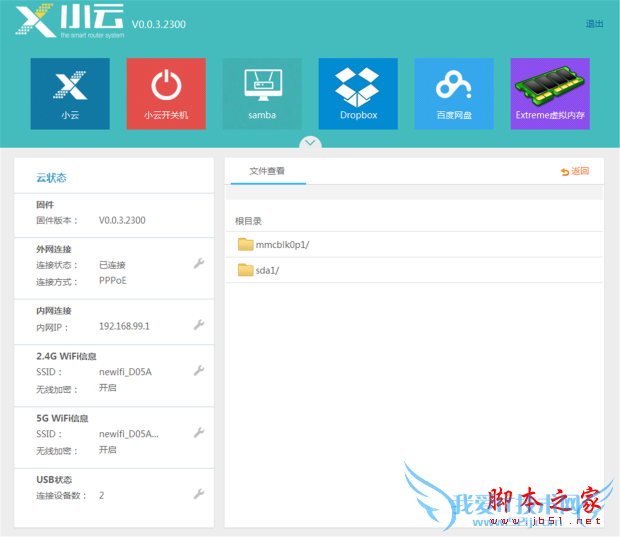Image resolution: width=620 pixels, height=537 pixels.
Task: Click the 5G WiFi信息 heading
Action: click(x=62, y=418)
